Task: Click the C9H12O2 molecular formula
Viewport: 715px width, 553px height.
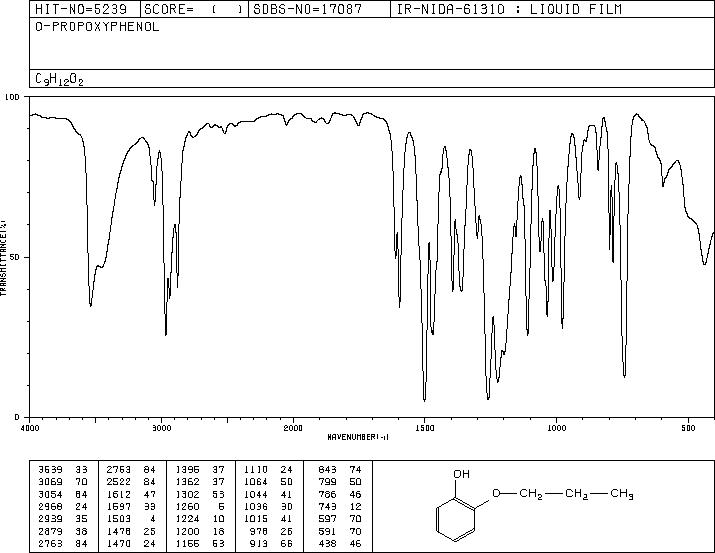Action: click(59, 79)
